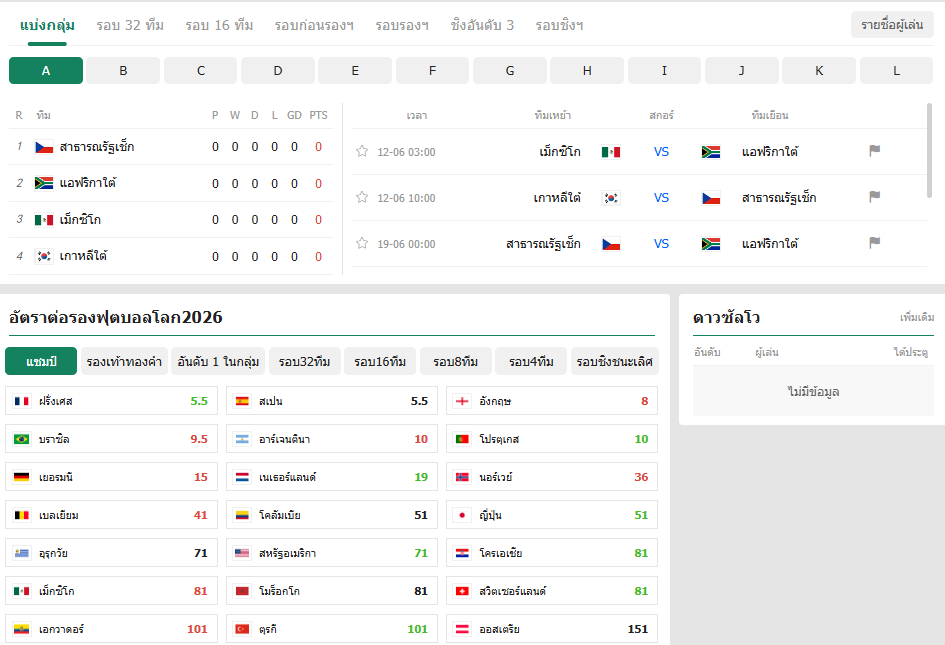Switch to รอบ 16 ทีม tab
This screenshot has width=945, height=645.
(x=219, y=25)
